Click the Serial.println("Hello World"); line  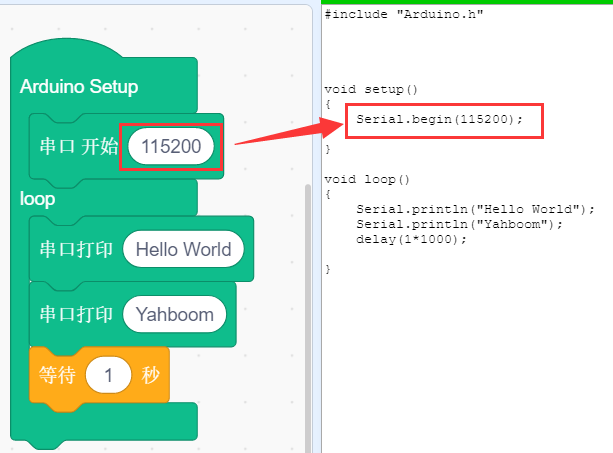[475, 209]
